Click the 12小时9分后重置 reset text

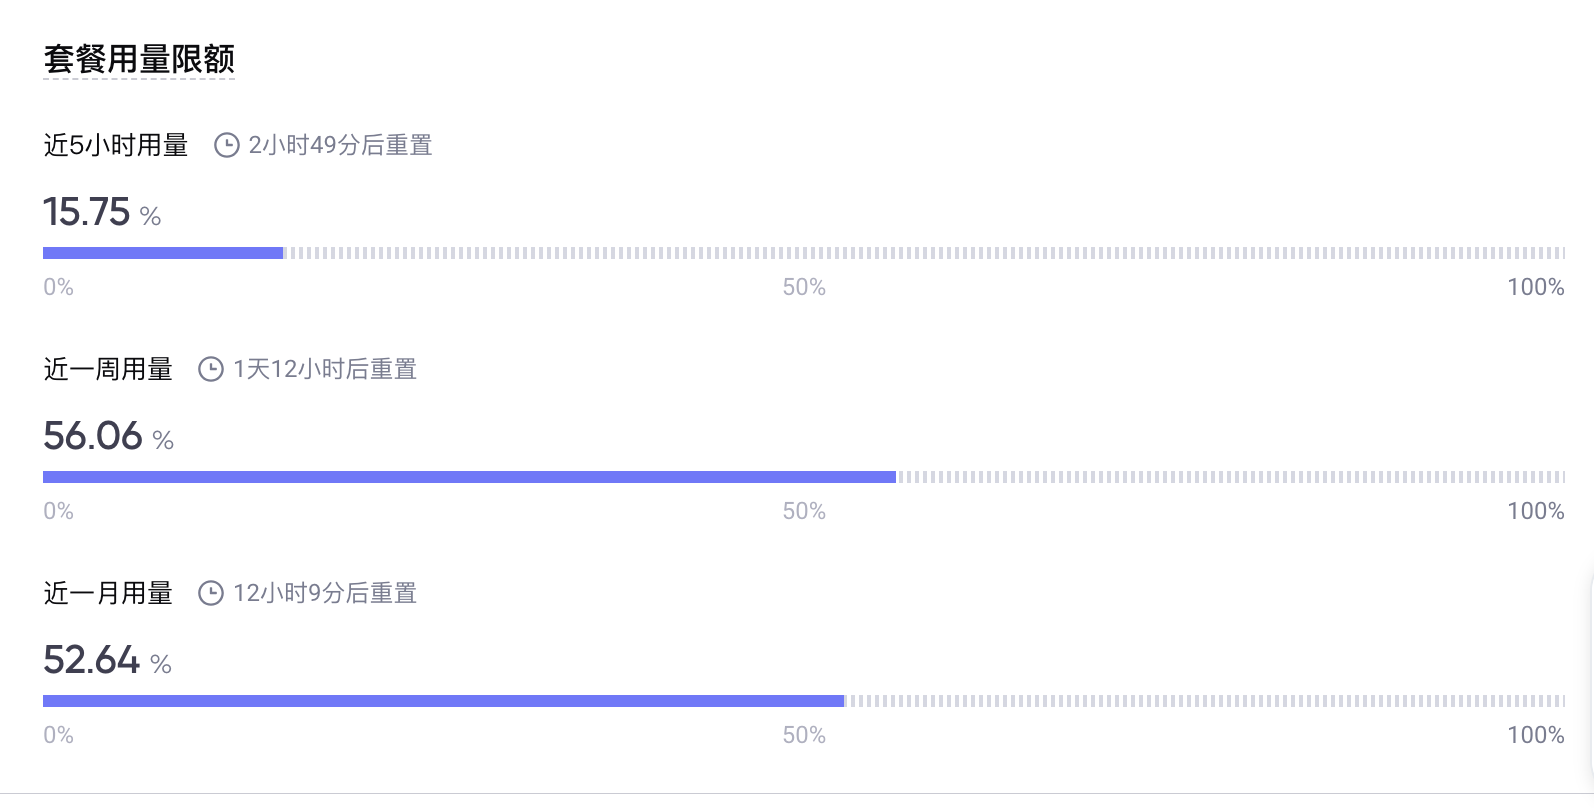click(325, 593)
